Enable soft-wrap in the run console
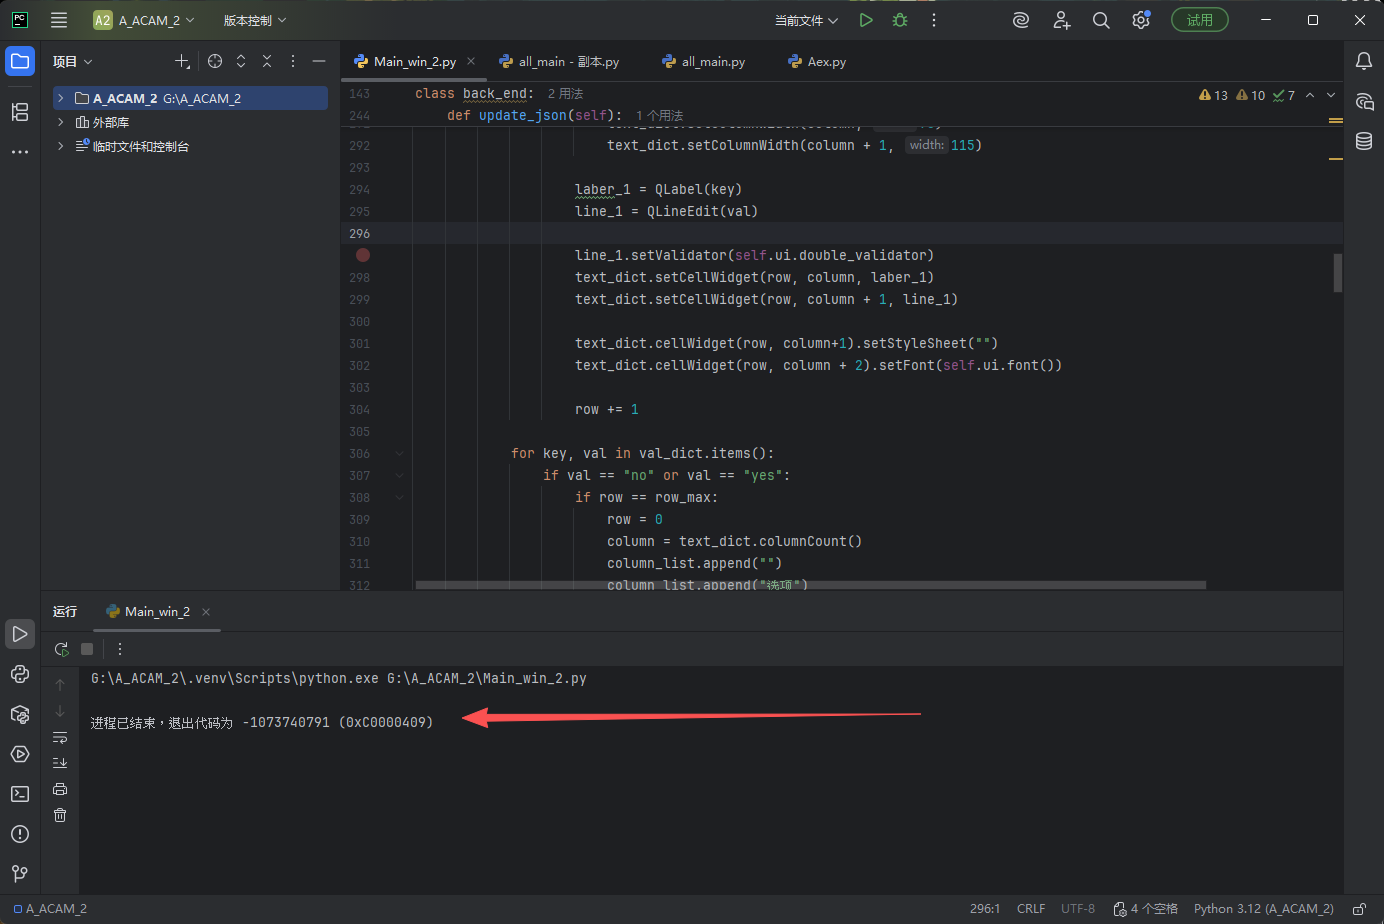 click(60, 737)
